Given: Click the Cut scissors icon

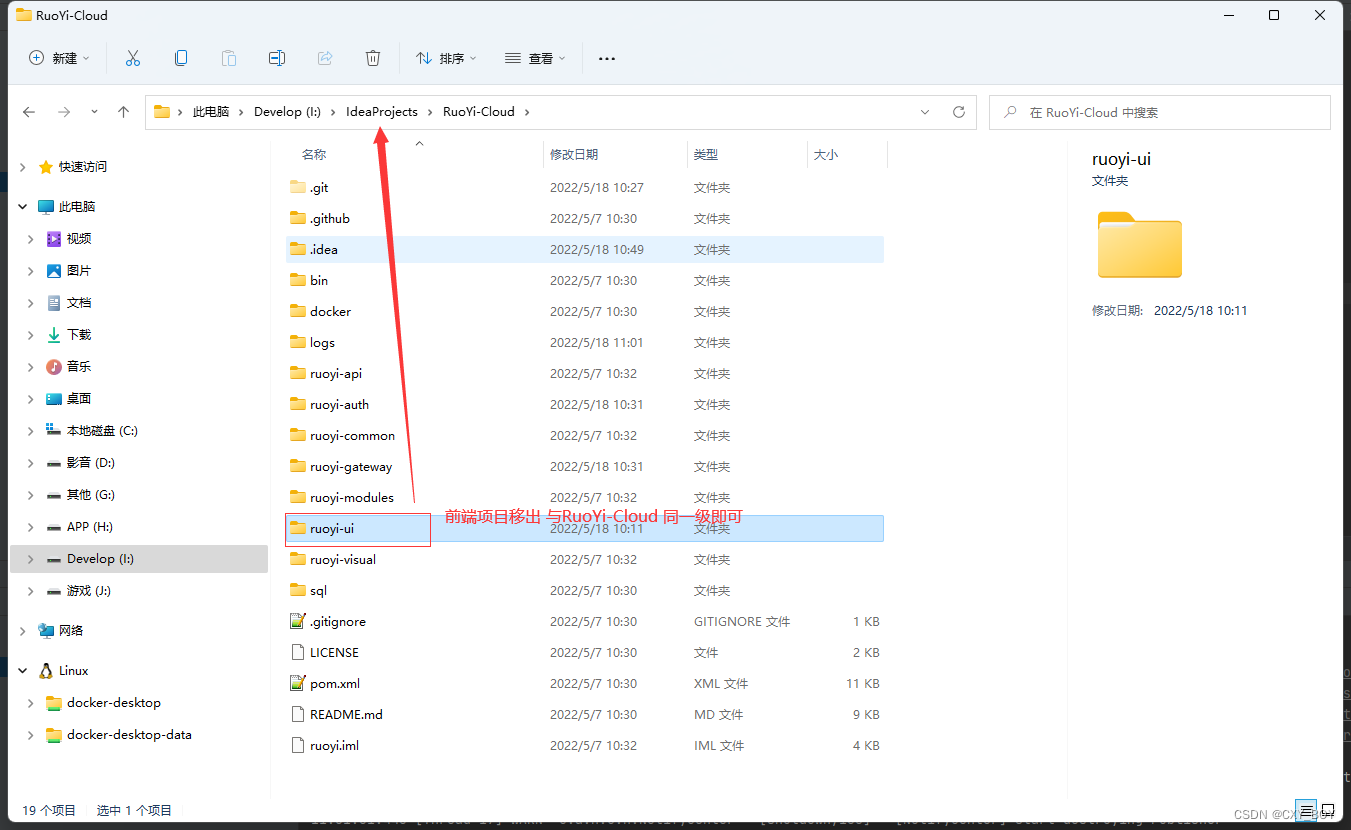Looking at the screenshot, I should click(x=133, y=58).
